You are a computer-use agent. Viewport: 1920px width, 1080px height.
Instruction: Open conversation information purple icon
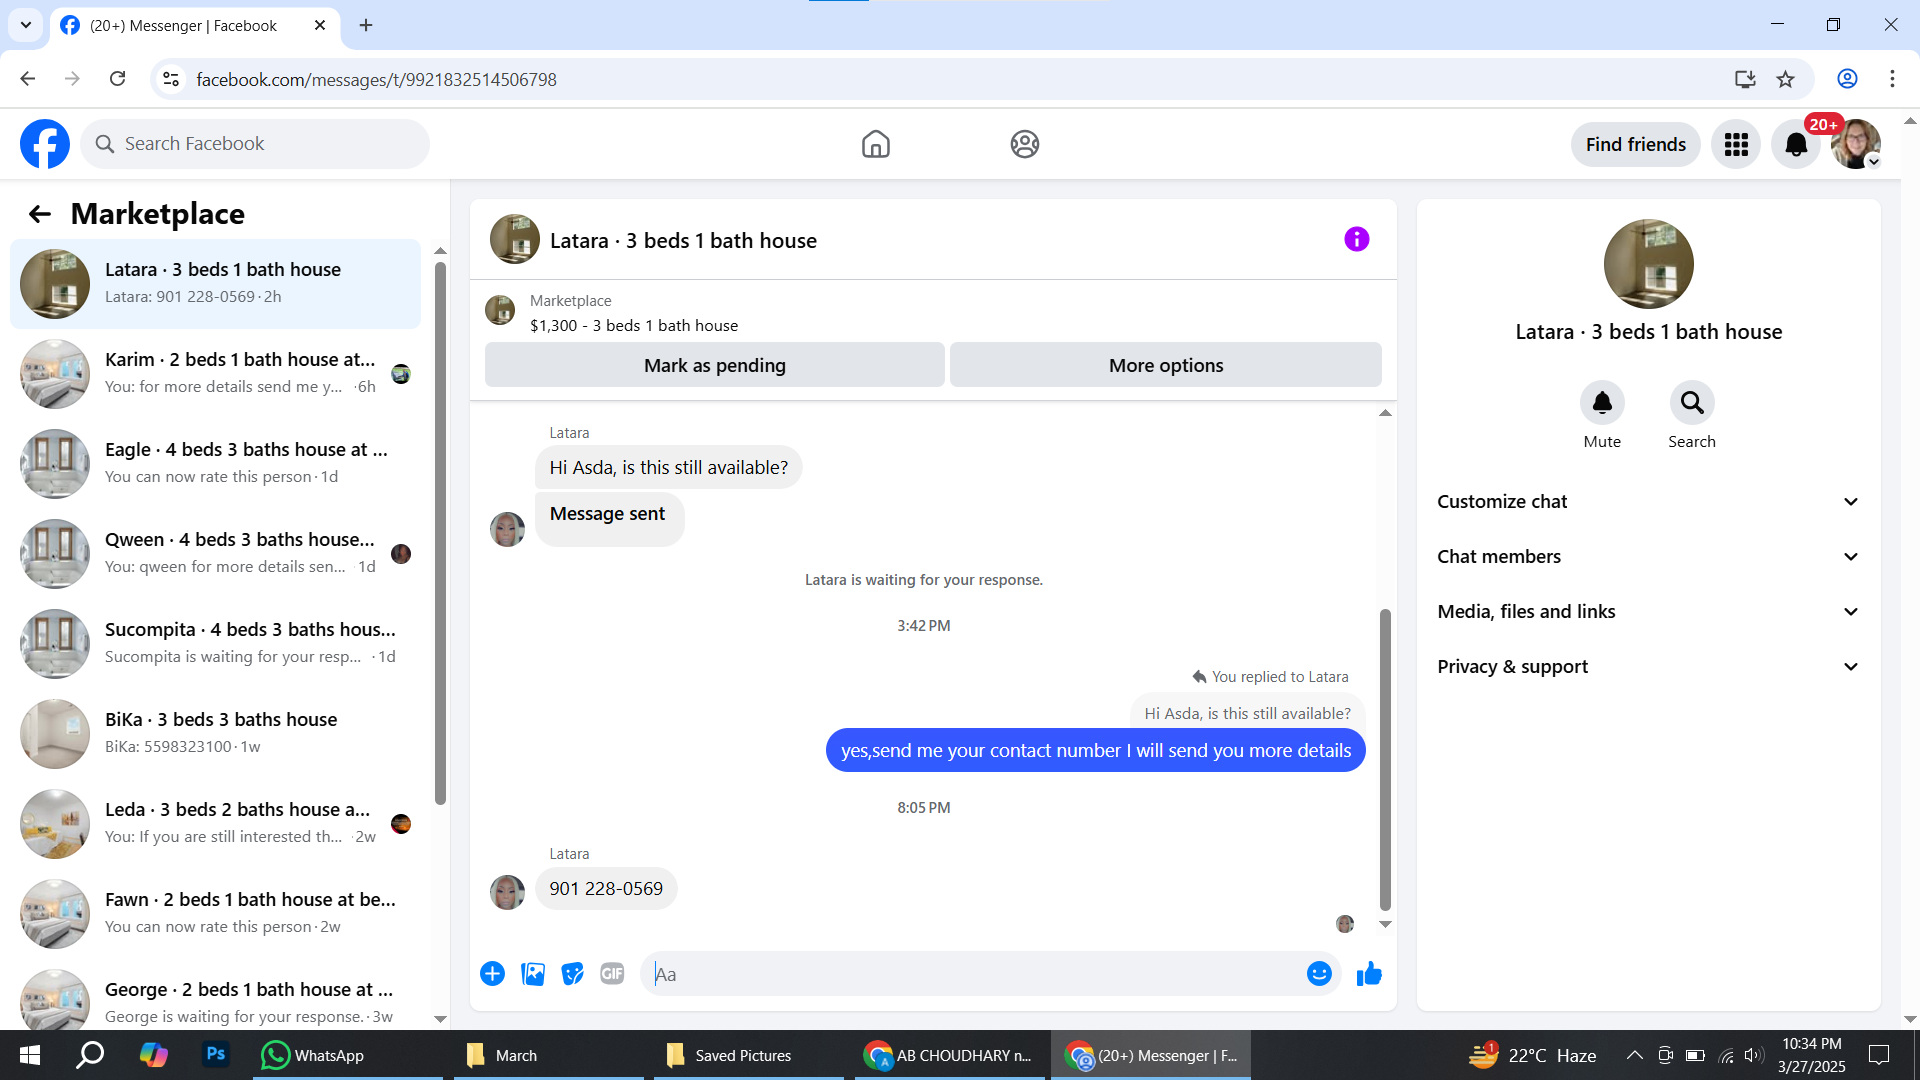pos(1357,239)
